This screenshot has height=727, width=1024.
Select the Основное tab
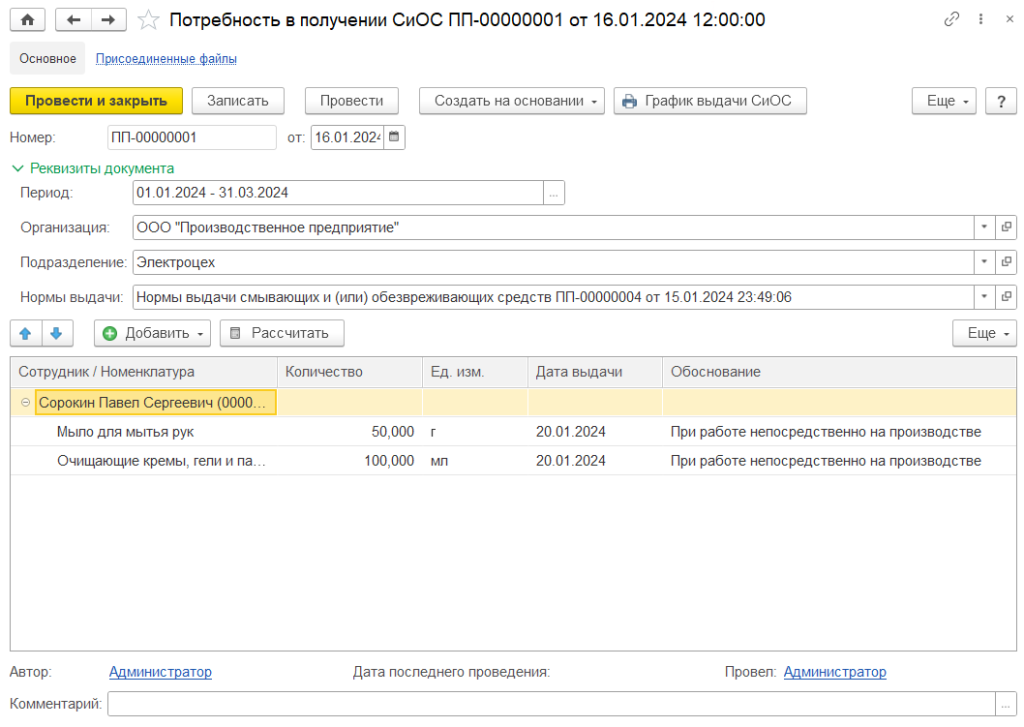tap(48, 59)
